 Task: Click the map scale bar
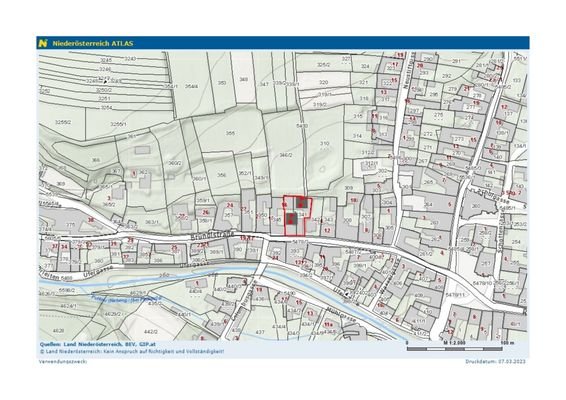click(x=454, y=349)
